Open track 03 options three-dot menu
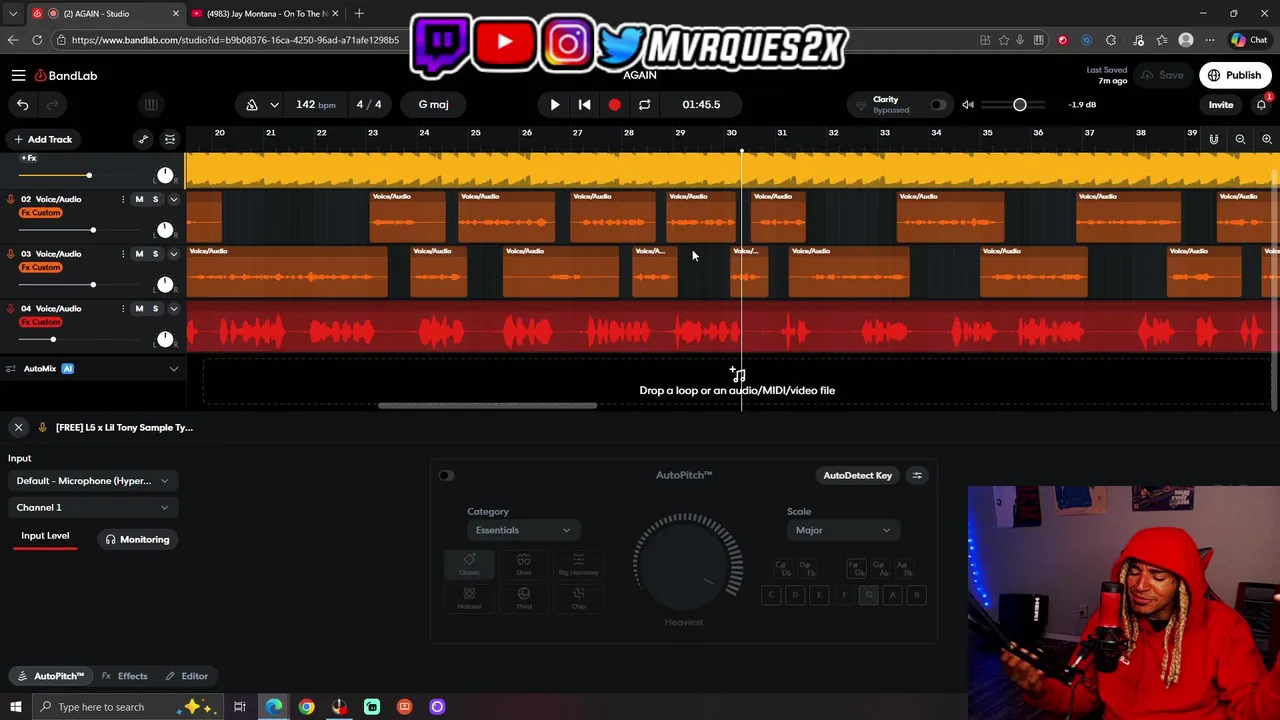Screen dimensions: 1280x720 click(123, 254)
